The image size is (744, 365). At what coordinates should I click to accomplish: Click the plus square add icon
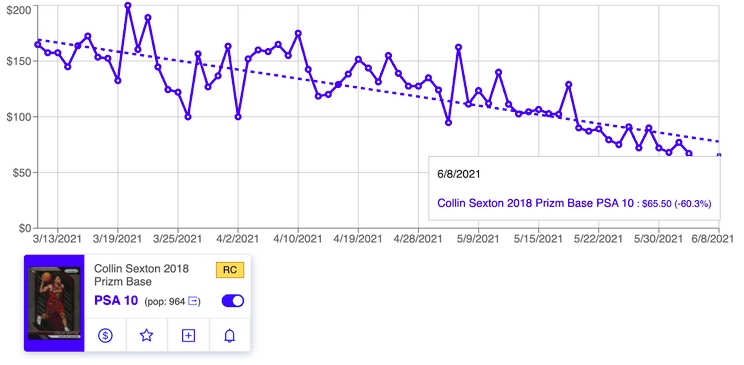coord(188,336)
